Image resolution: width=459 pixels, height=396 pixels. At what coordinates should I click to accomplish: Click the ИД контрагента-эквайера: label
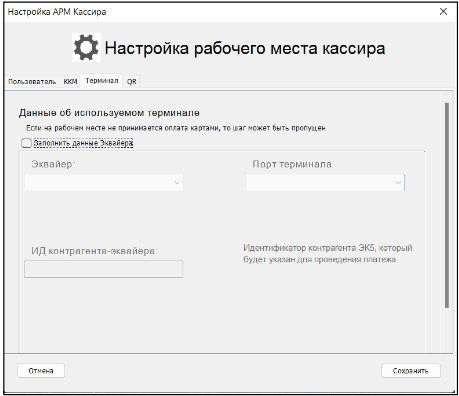pyautogui.click(x=94, y=251)
